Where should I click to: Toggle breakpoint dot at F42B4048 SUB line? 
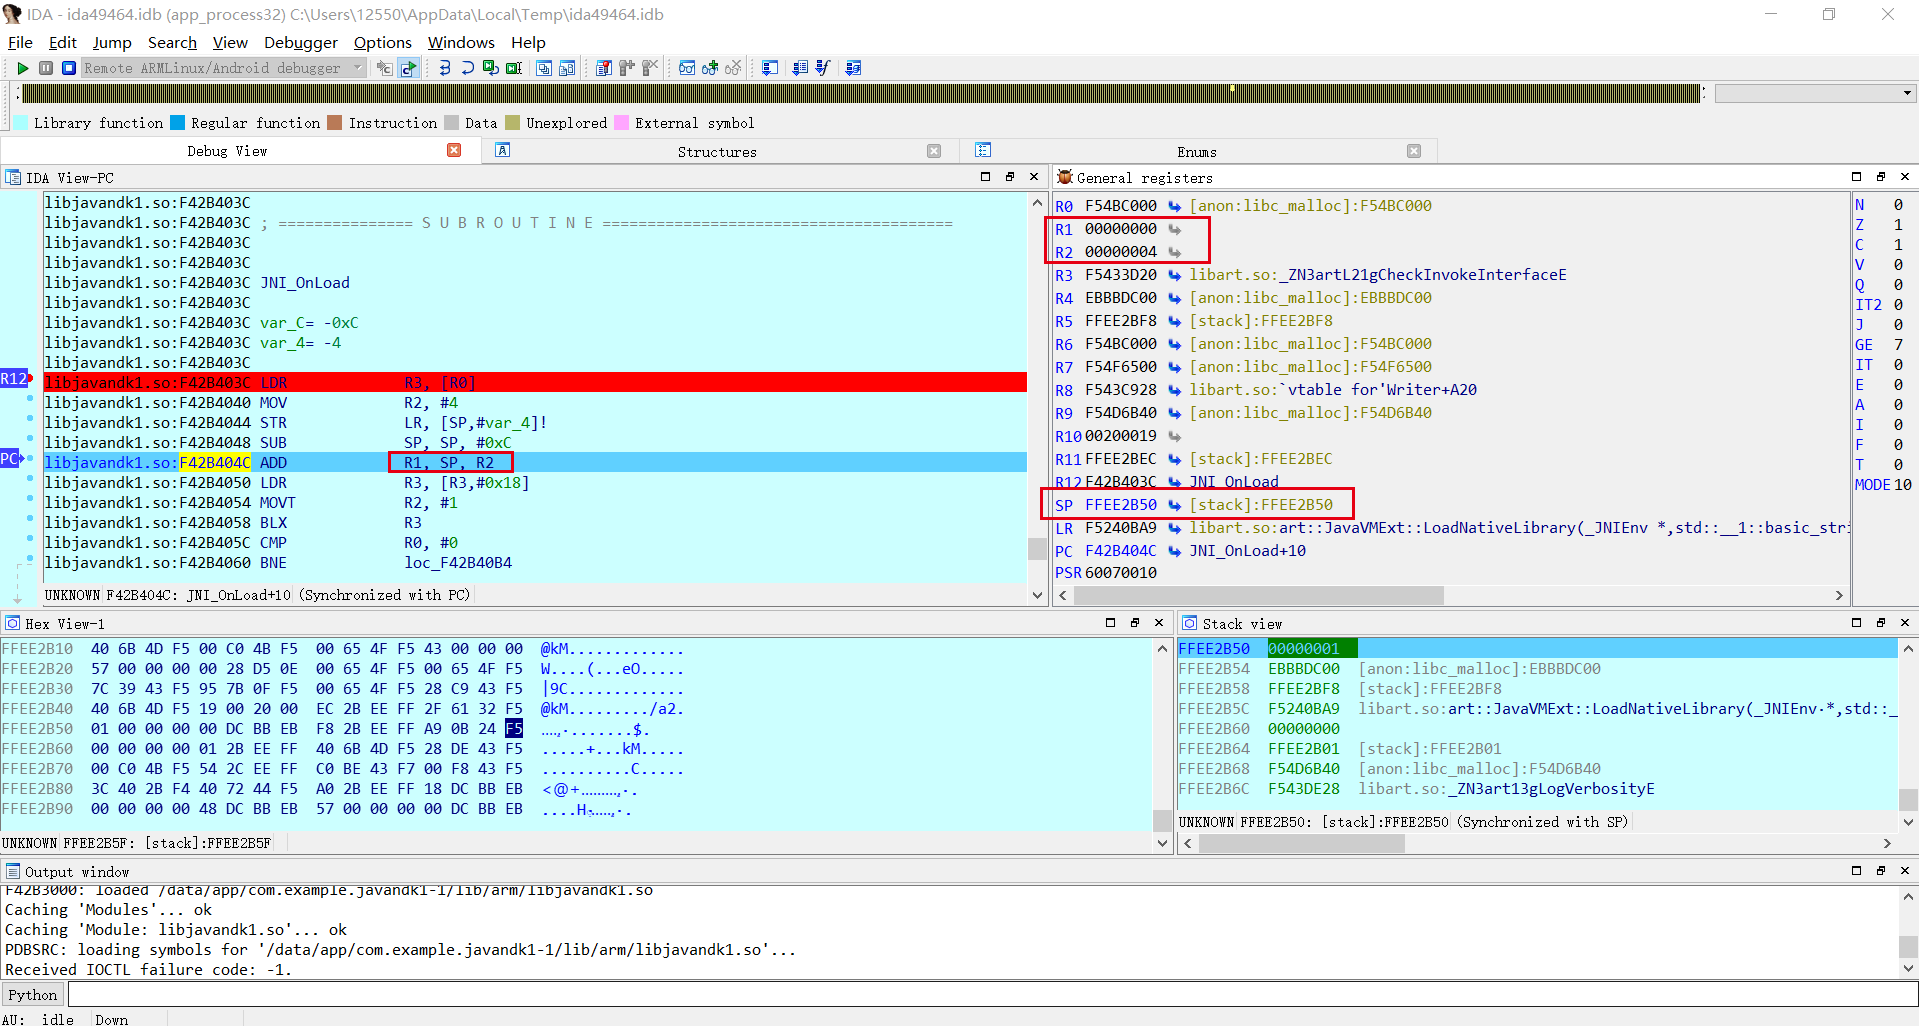coord(30,439)
